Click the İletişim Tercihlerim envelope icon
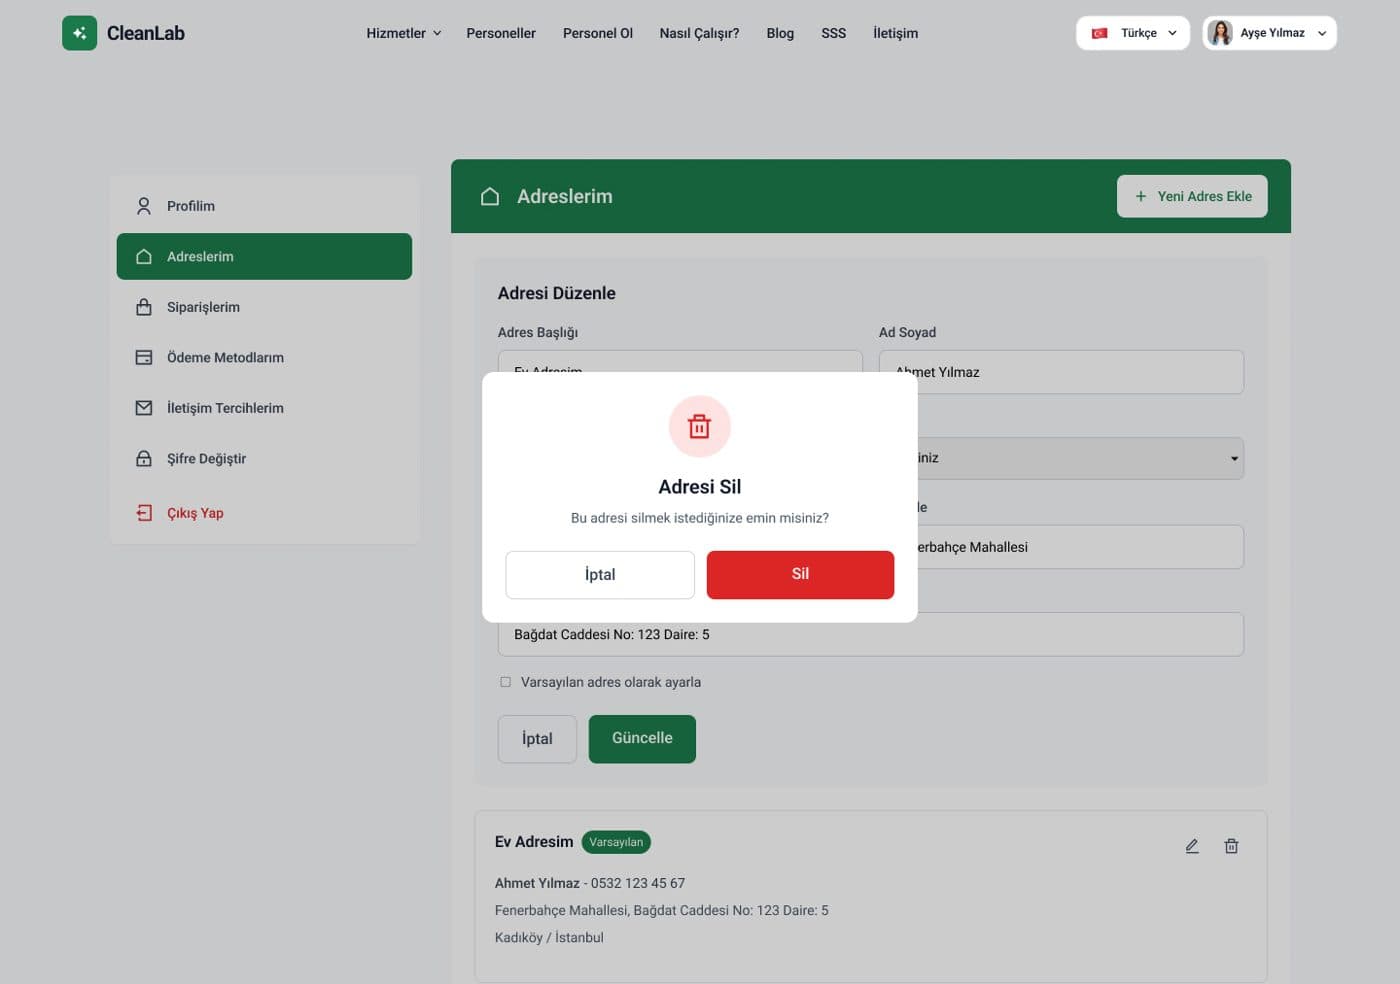This screenshot has height=984, width=1400. point(144,408)
